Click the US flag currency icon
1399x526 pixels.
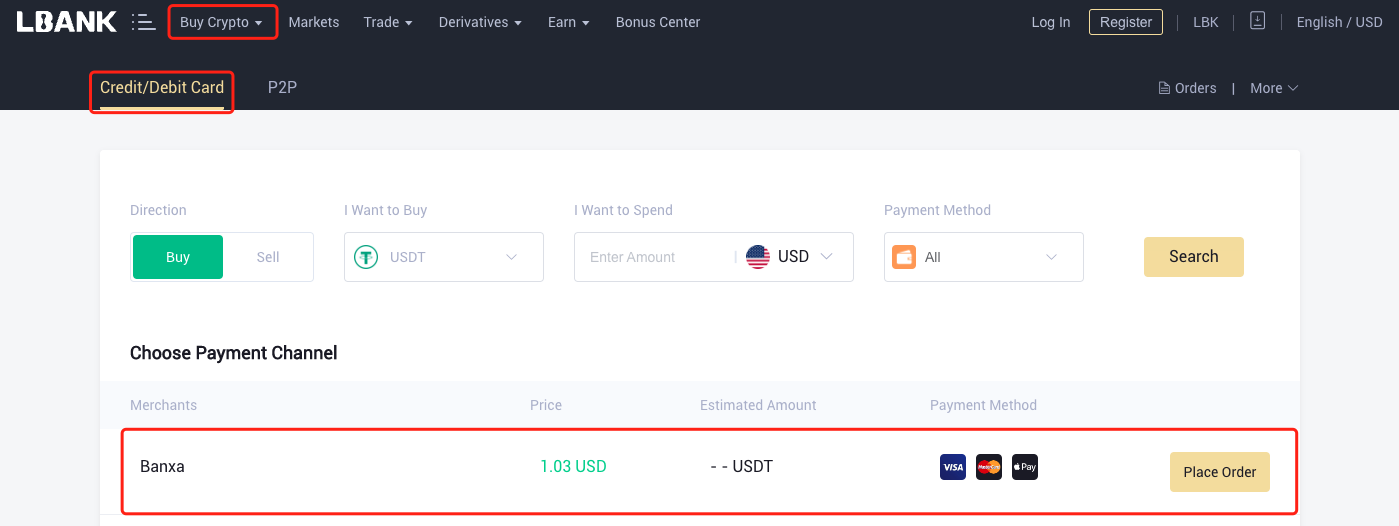tap(758, 257)
